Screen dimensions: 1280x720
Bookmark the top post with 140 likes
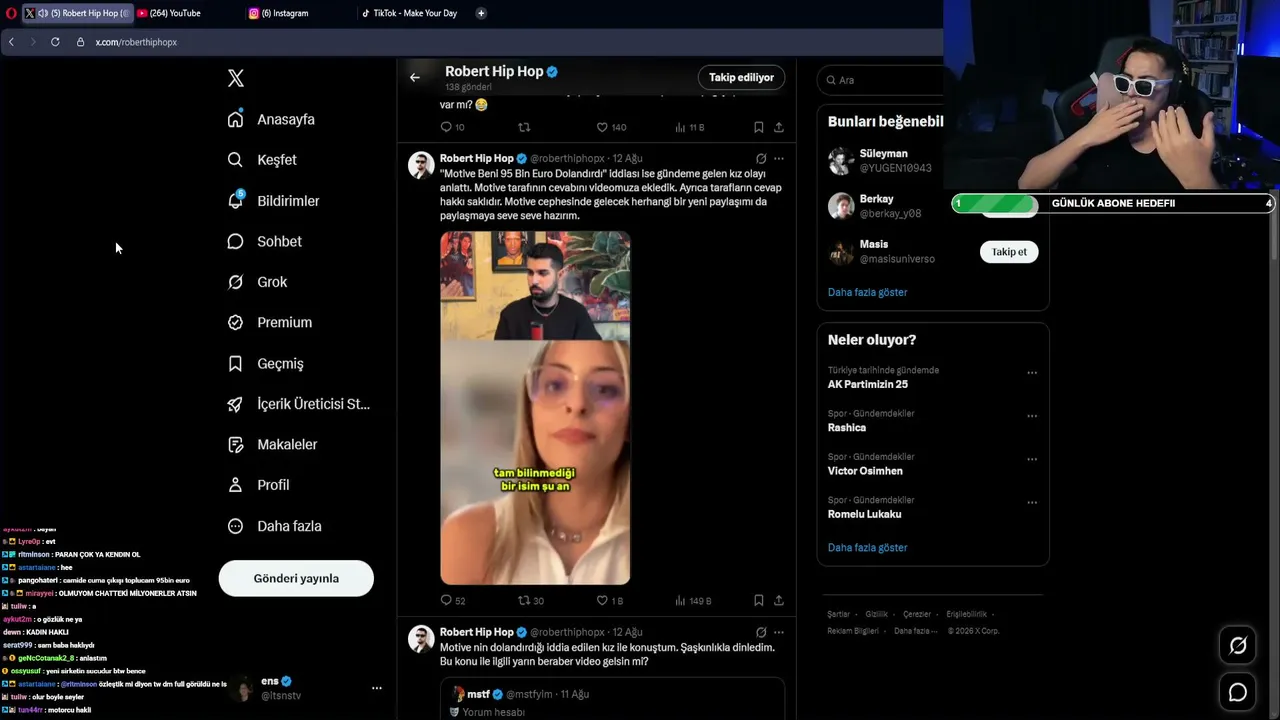point(758,127)
